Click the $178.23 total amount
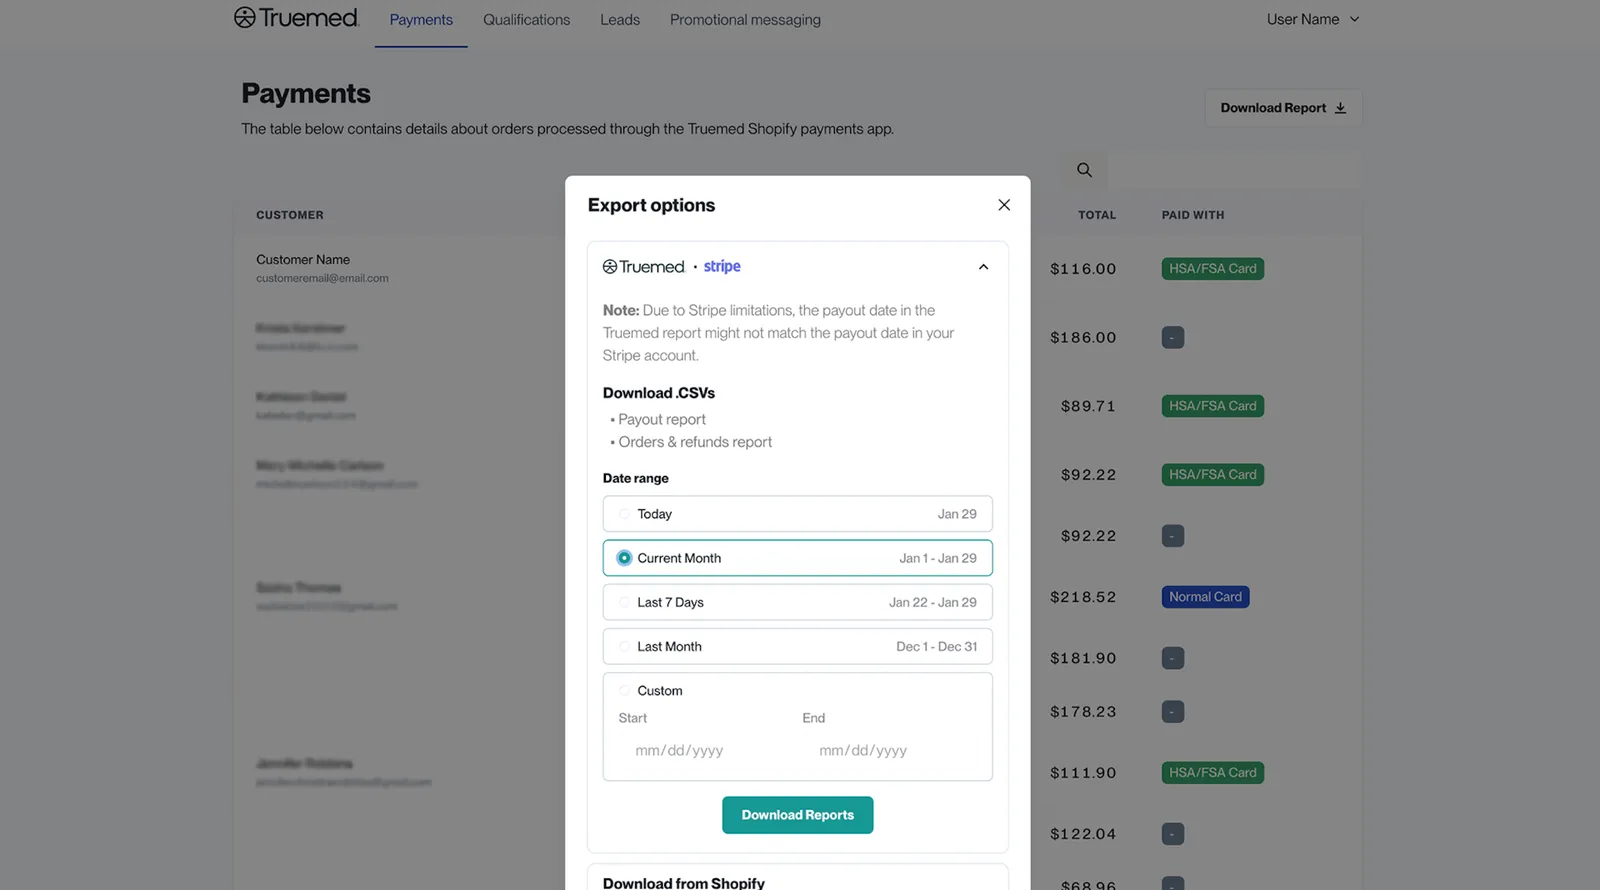Viewport: 1600px width, 890px height. click(1083, 712)
